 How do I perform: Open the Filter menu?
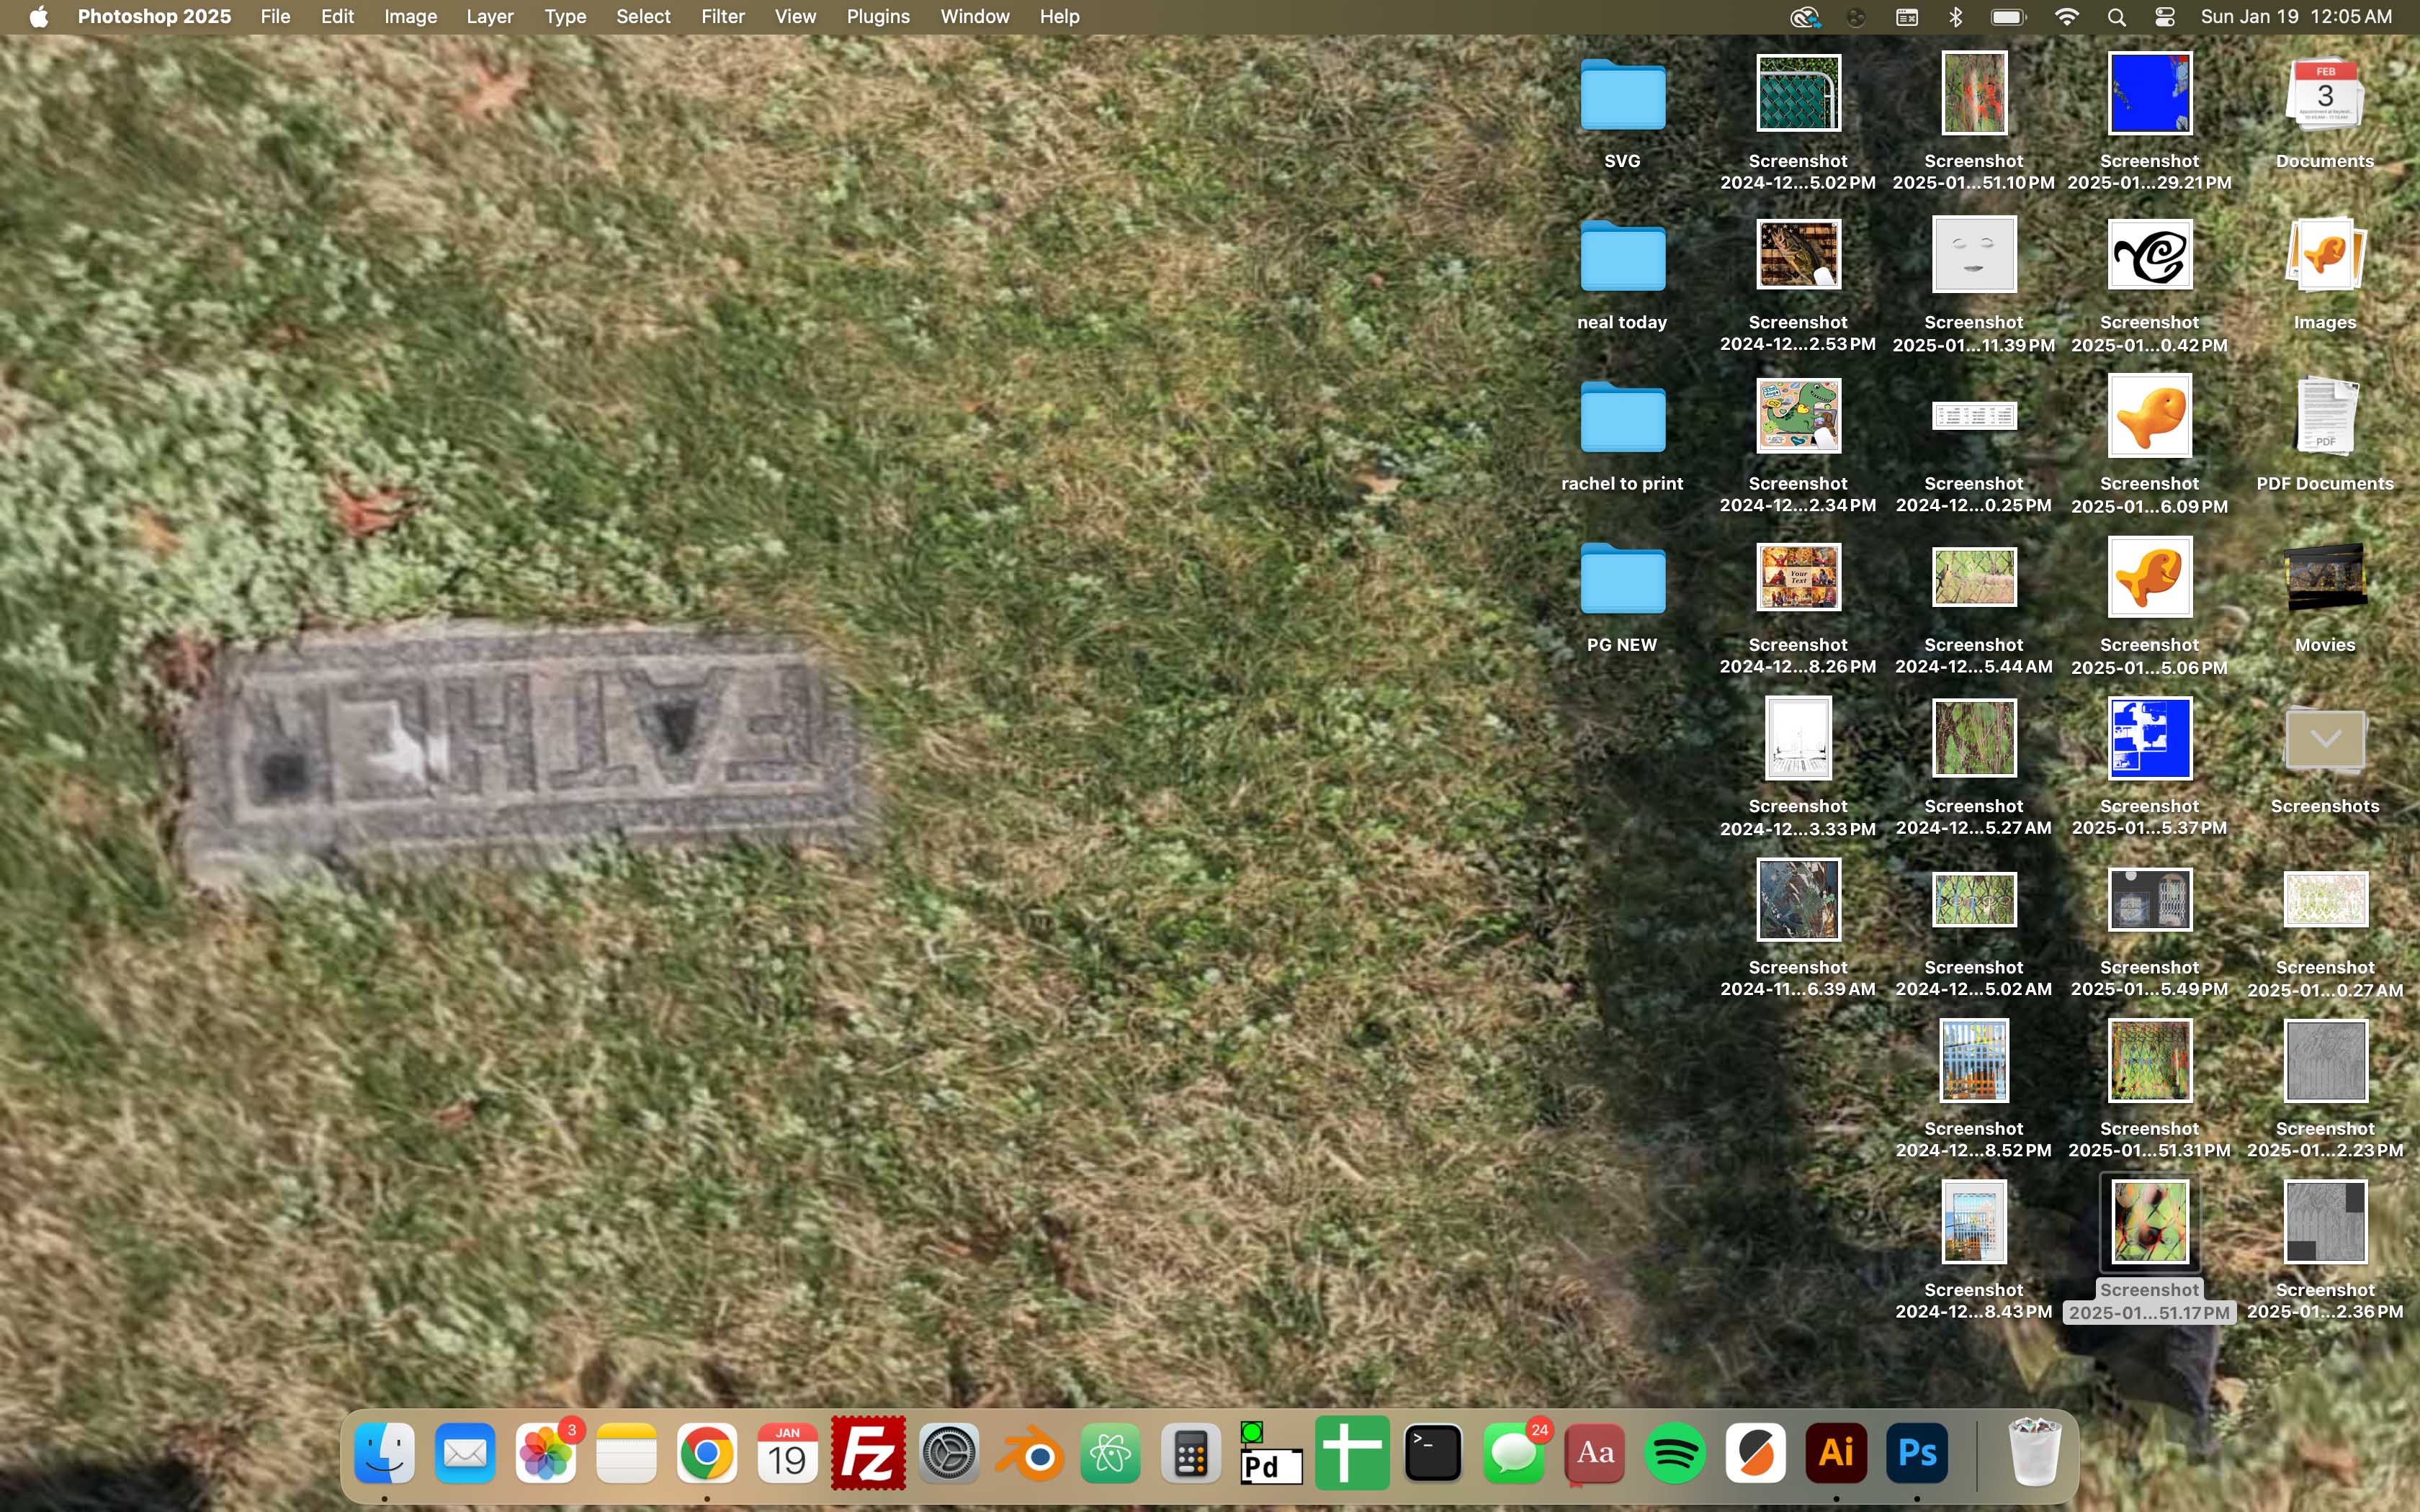coord(722,17)
